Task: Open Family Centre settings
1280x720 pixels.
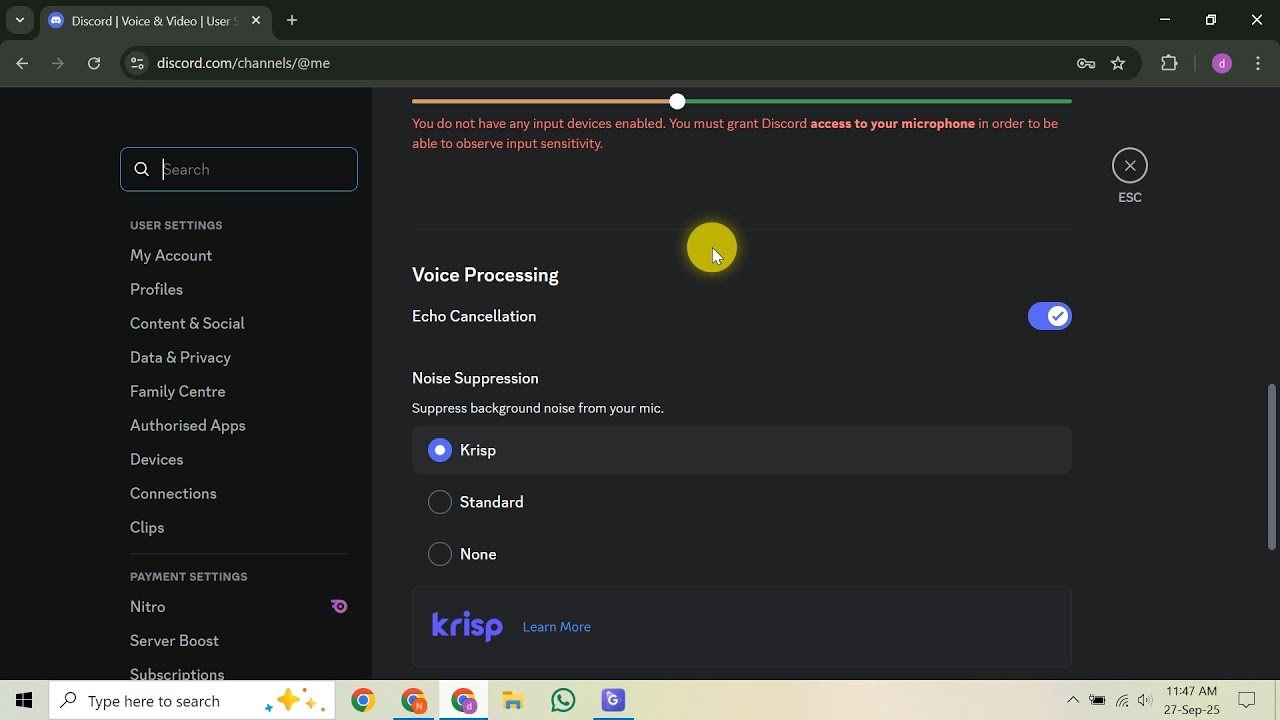Action: click(x=178, y=392)
